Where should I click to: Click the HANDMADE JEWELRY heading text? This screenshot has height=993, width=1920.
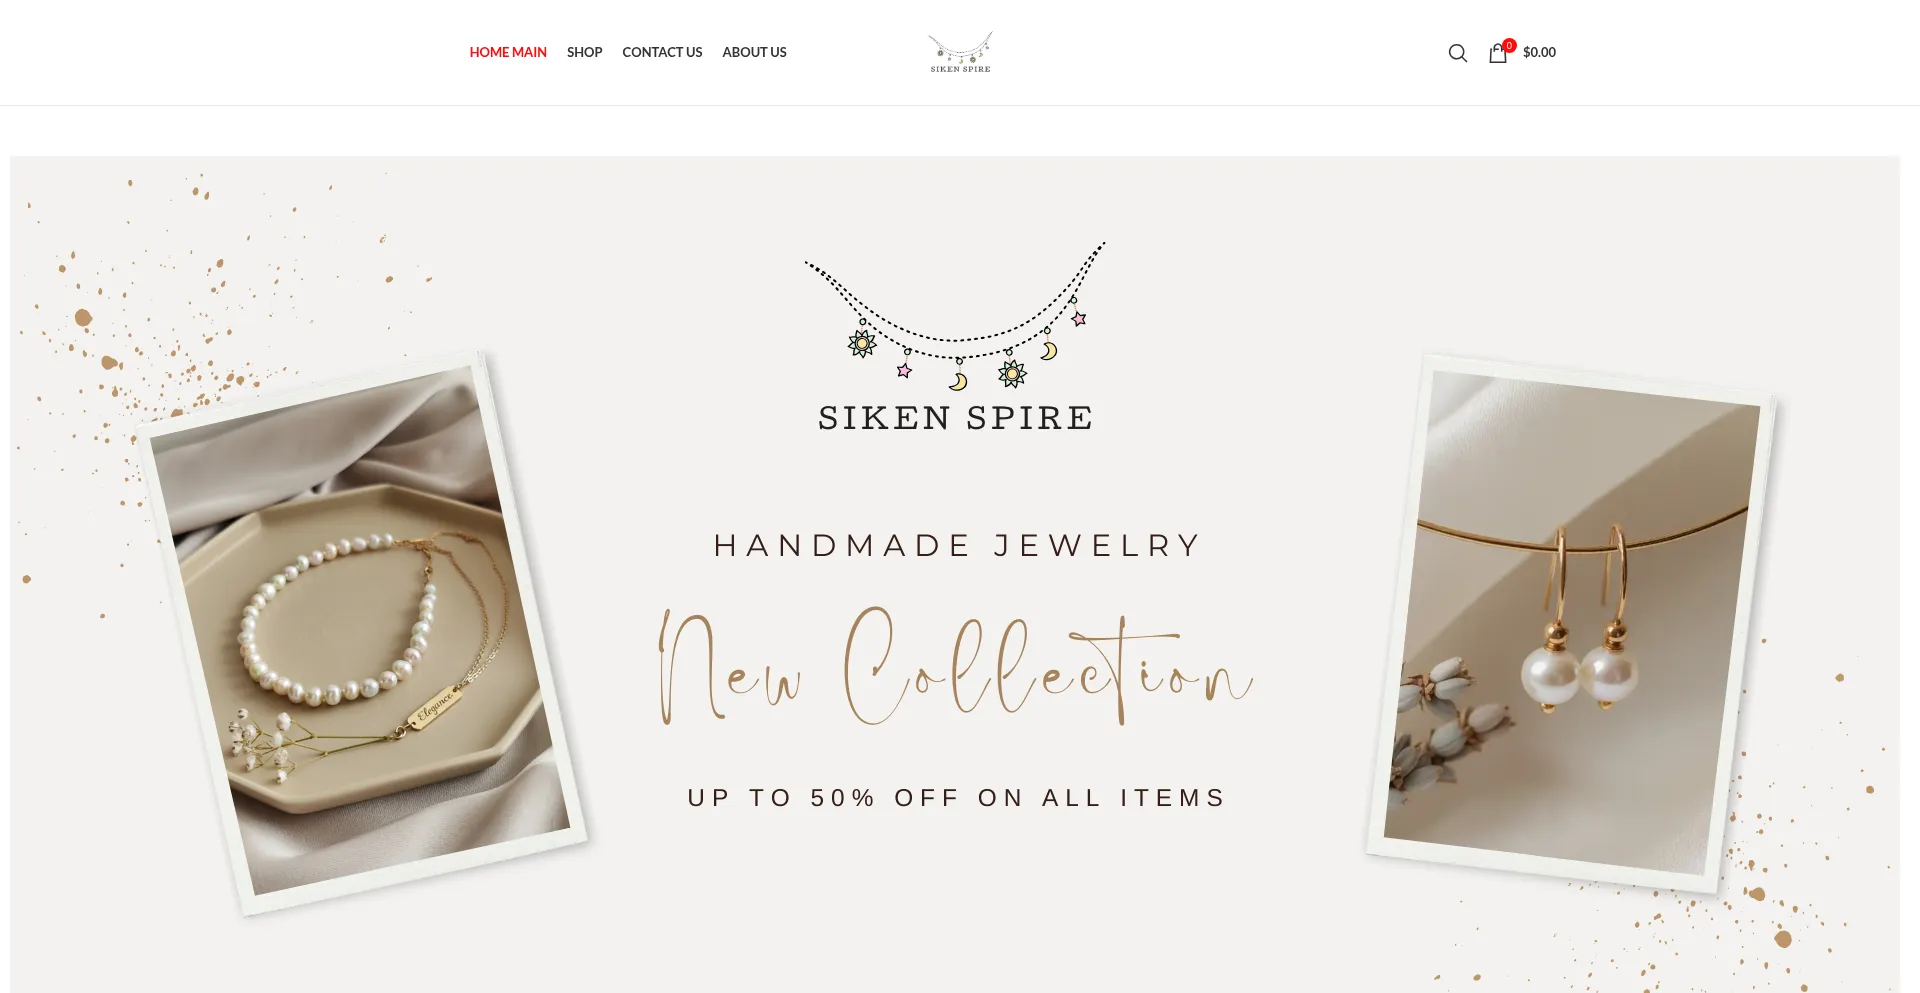tap(957, 545)
